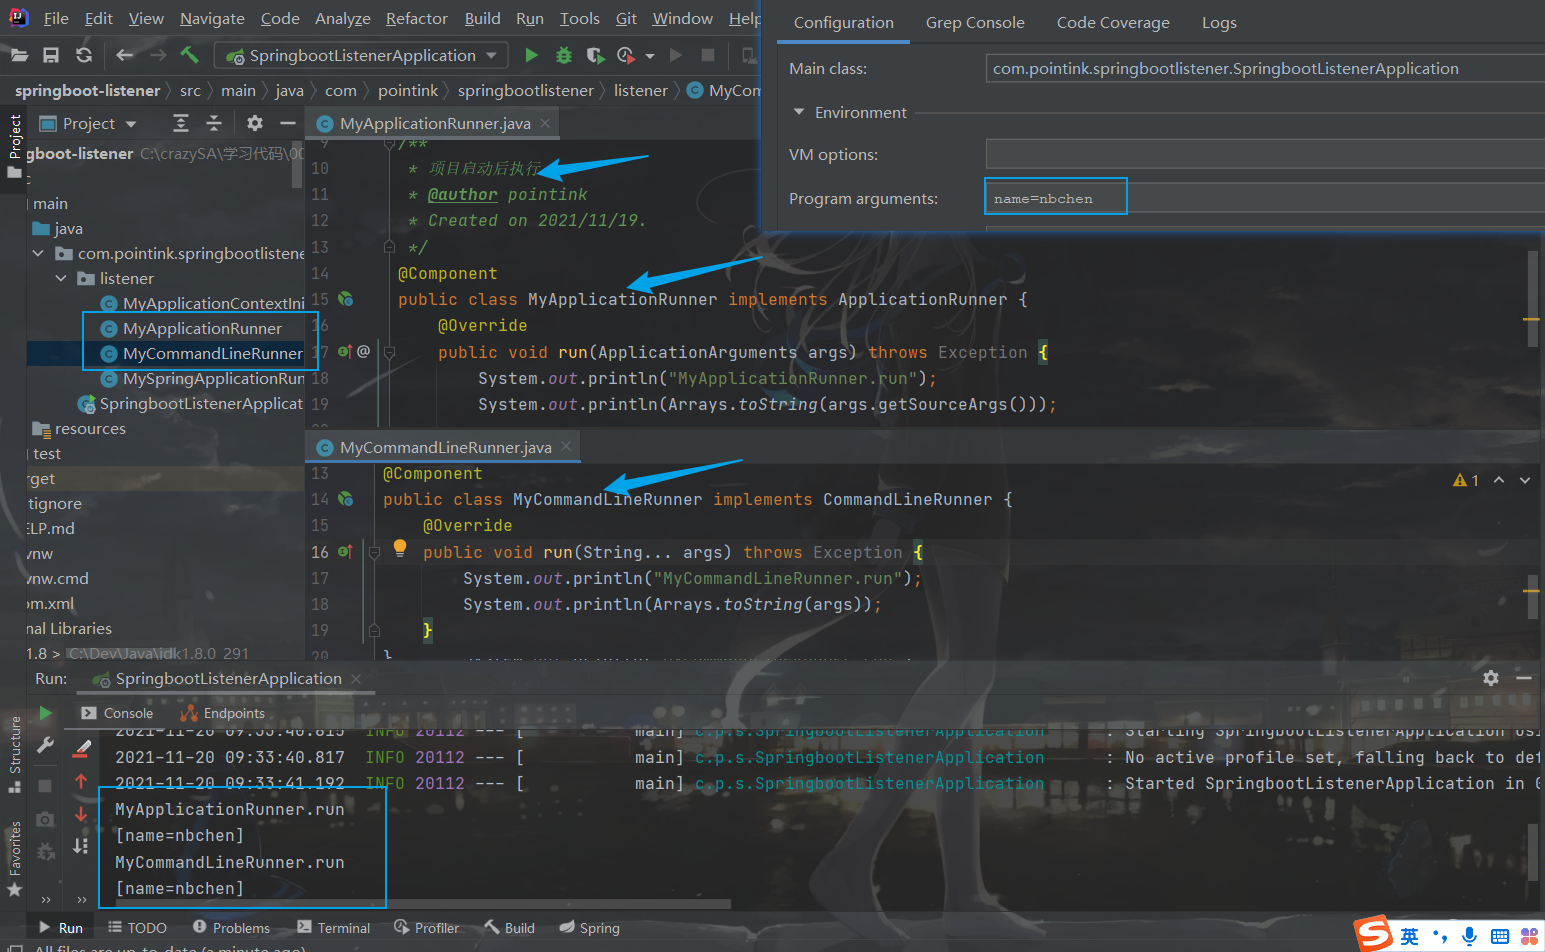Open the Profiler tool window
1545x952 pixels.
tap(427, 928)
